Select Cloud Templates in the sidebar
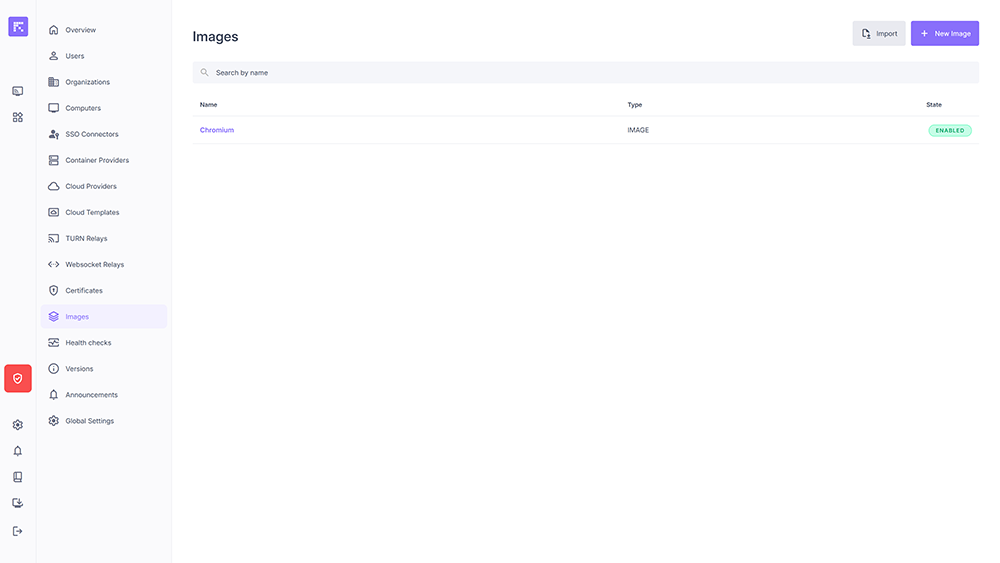The width and height of the screenshot is (1000, 563). [92, 212]
